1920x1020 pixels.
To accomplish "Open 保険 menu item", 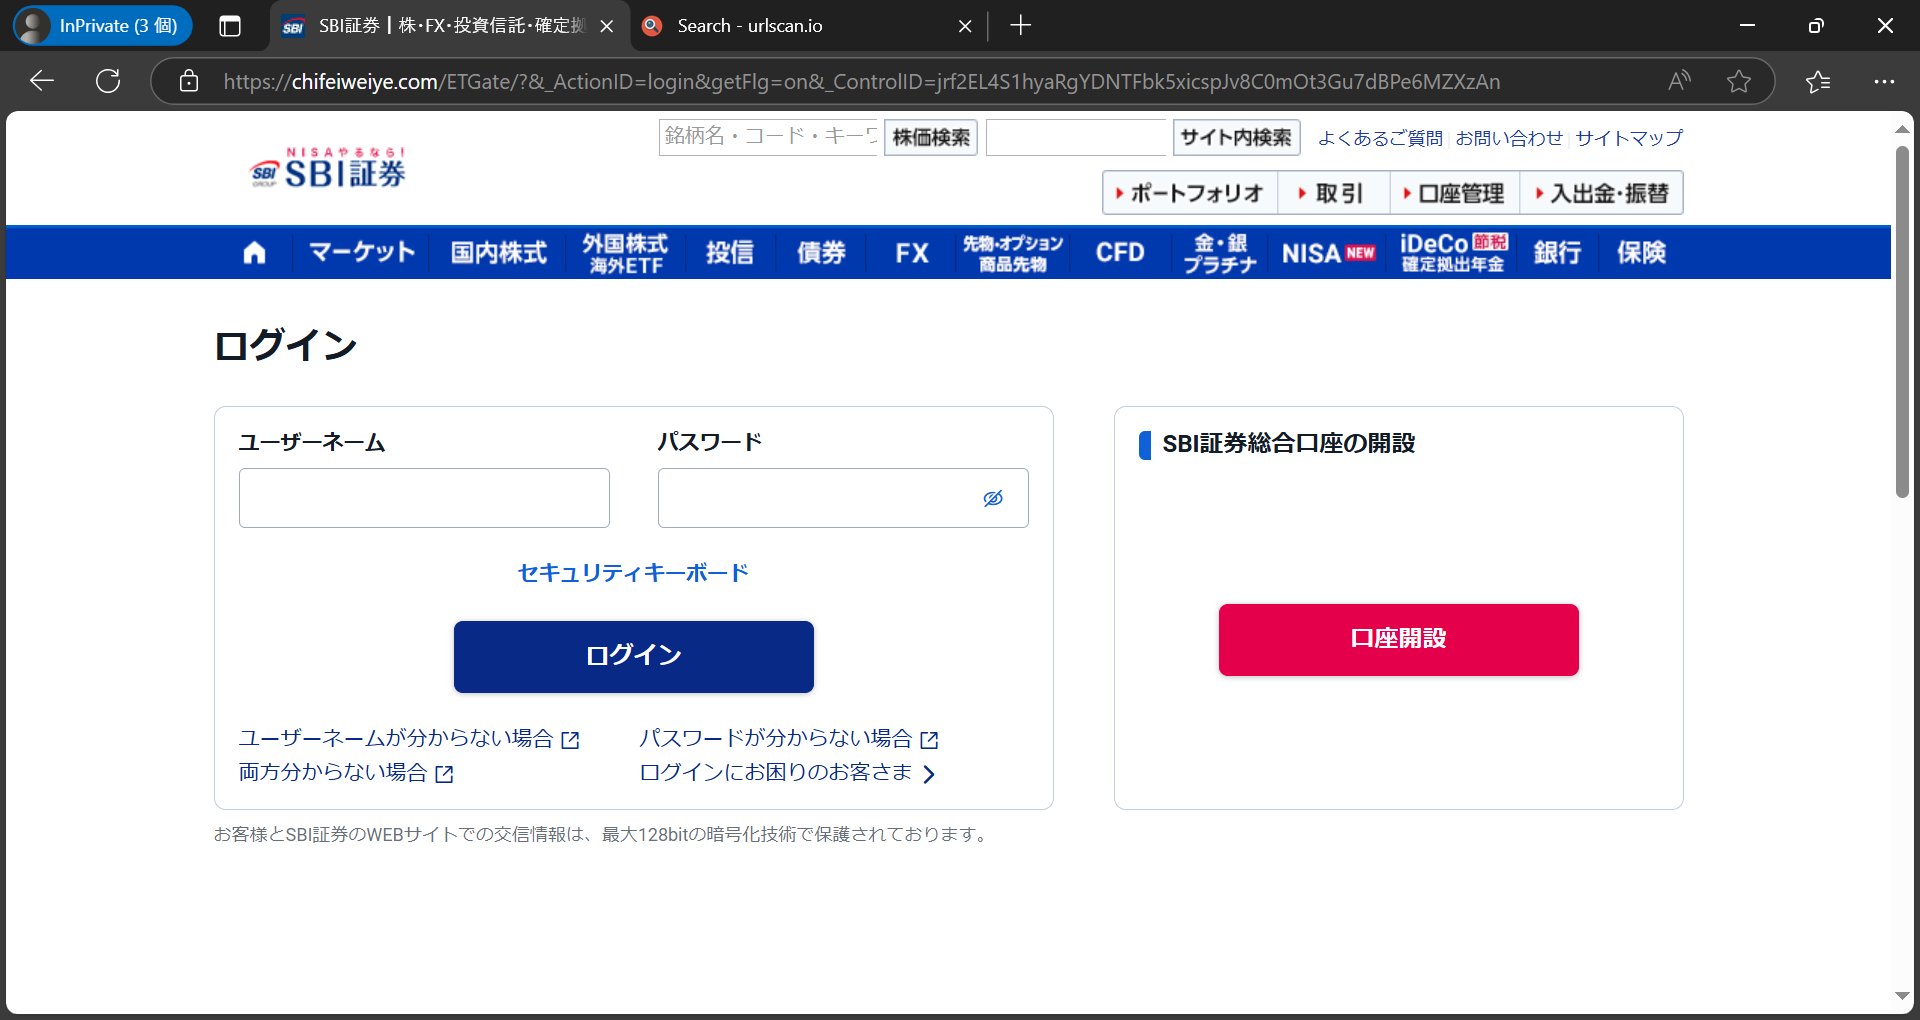I will 1641,253.
